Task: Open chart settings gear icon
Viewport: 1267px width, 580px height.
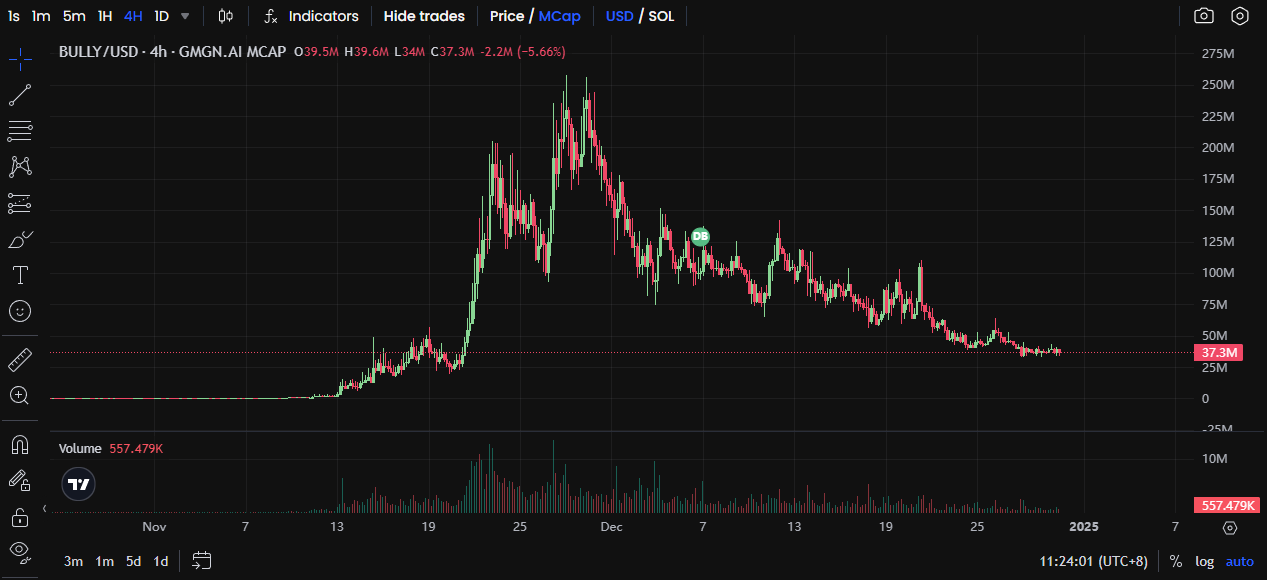Action: click(x=1240, y=16)
